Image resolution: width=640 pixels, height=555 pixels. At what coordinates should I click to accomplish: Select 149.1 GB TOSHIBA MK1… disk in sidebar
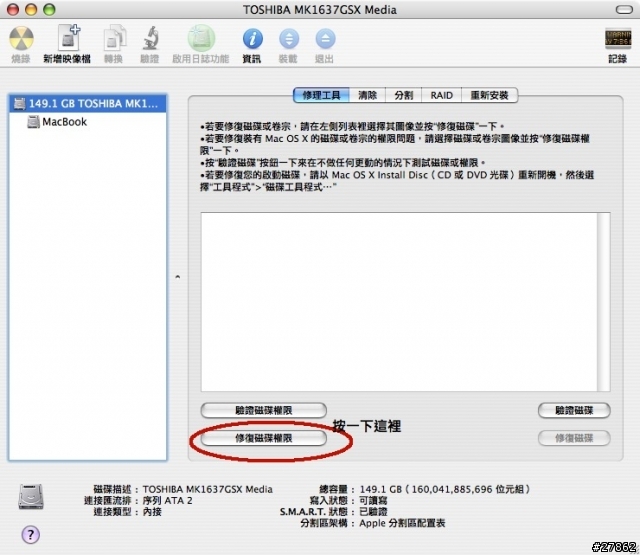coord(88,103)
